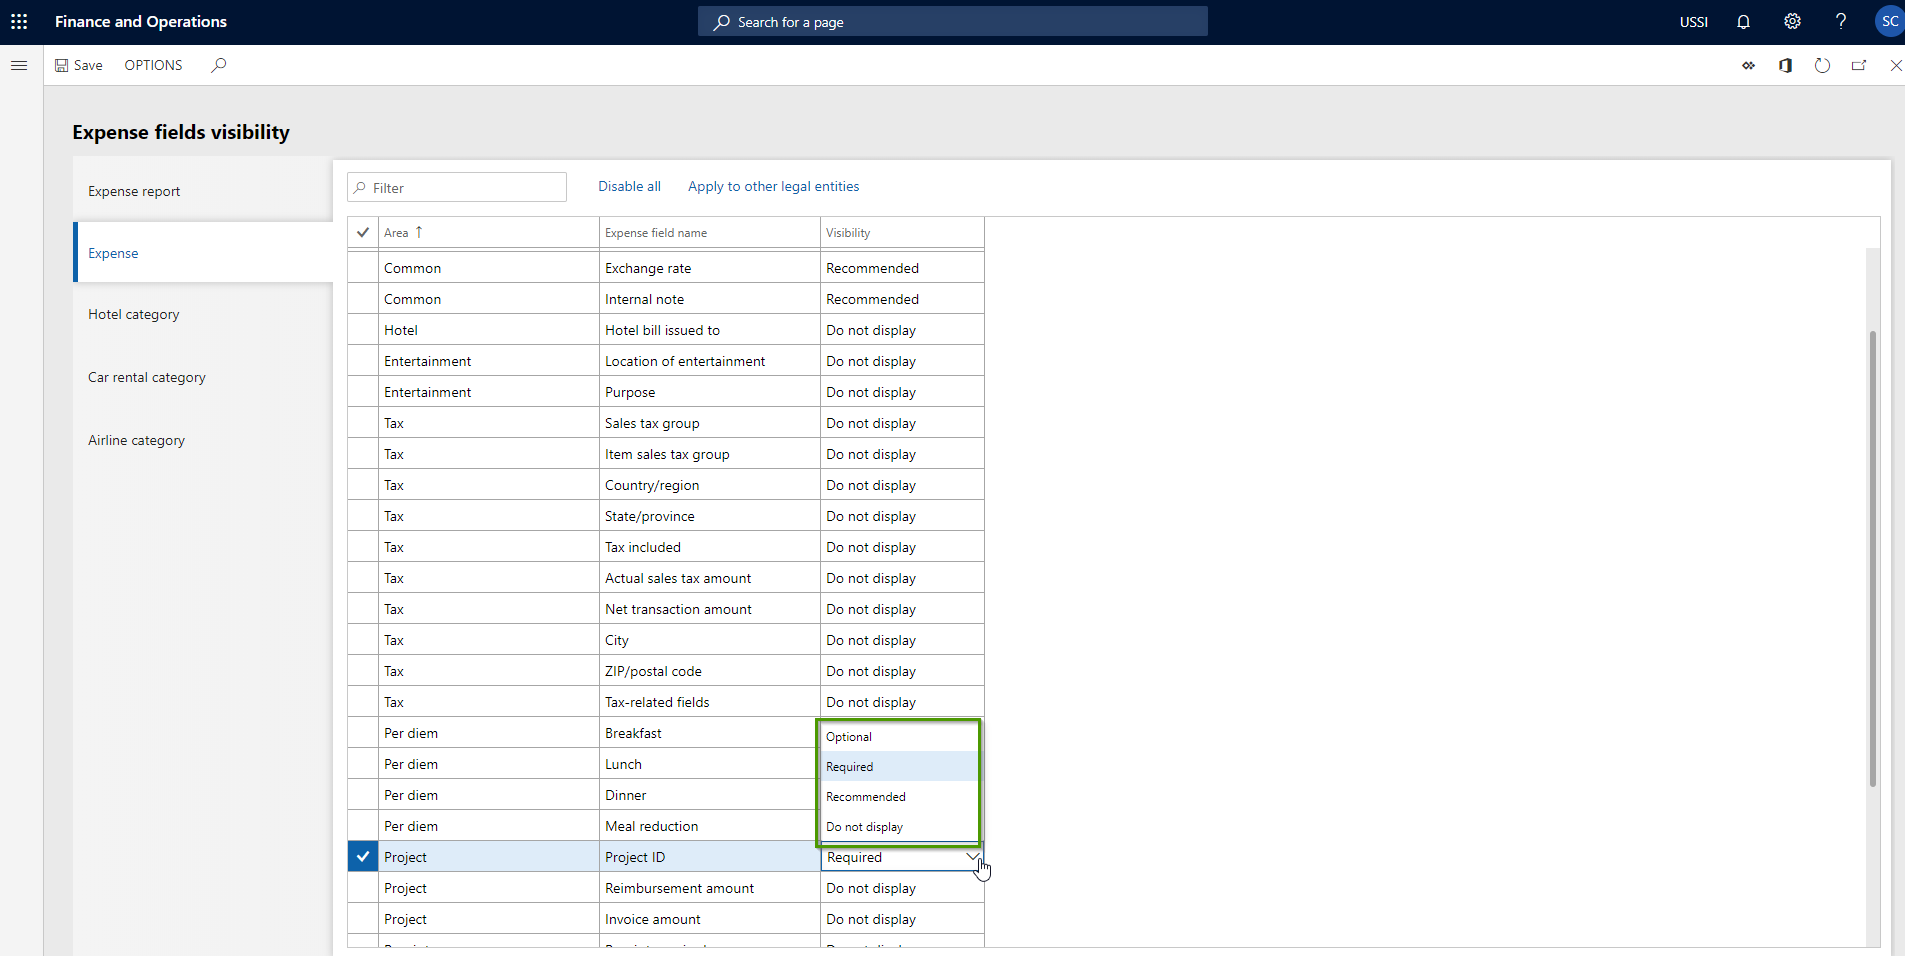
Task: Toggle the Project ID row checkbox
Action: (x=362, y=856)
